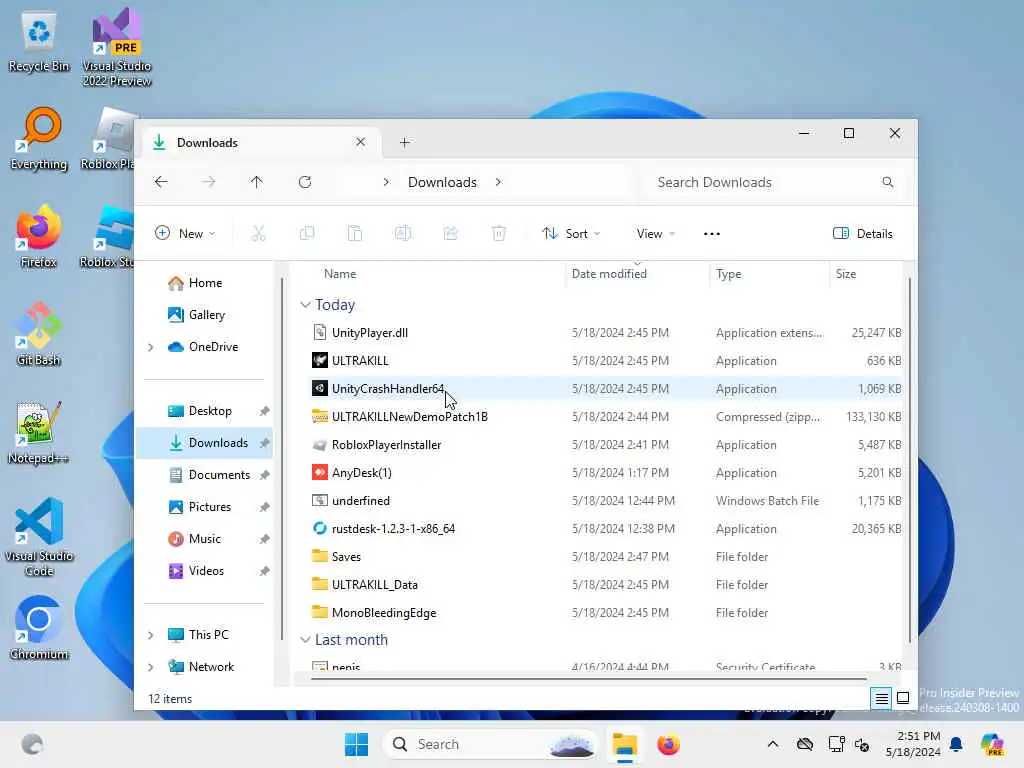Select the underfined batch file icon
Viewport: 1024px width, 768px height.
tap(319, 501)
